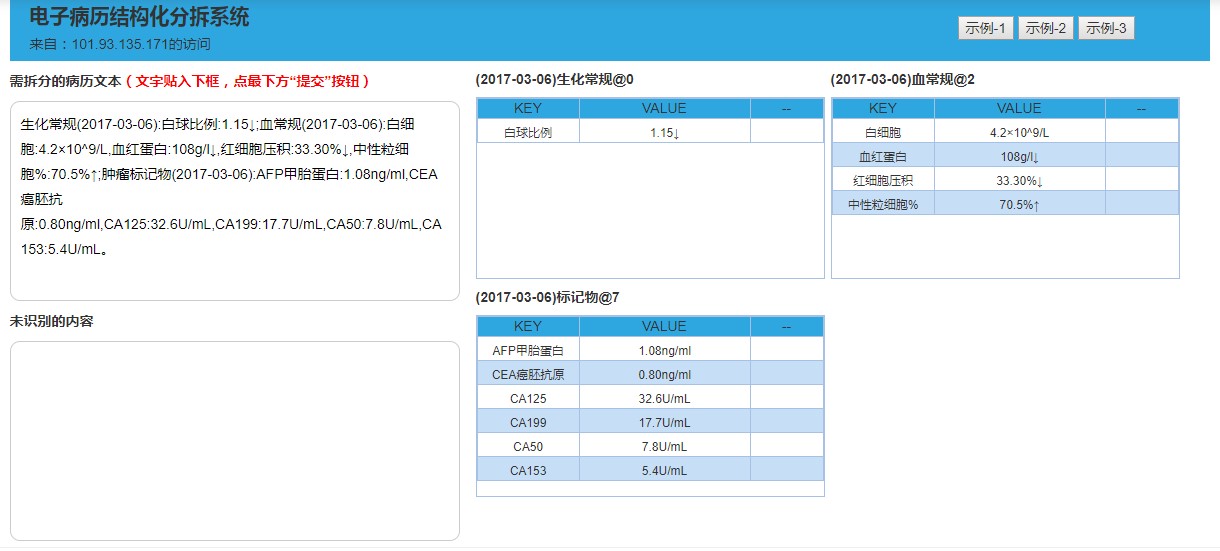Click the empty 未识别的内容 text area
1220x551 pixels.
tap(234, 440)
